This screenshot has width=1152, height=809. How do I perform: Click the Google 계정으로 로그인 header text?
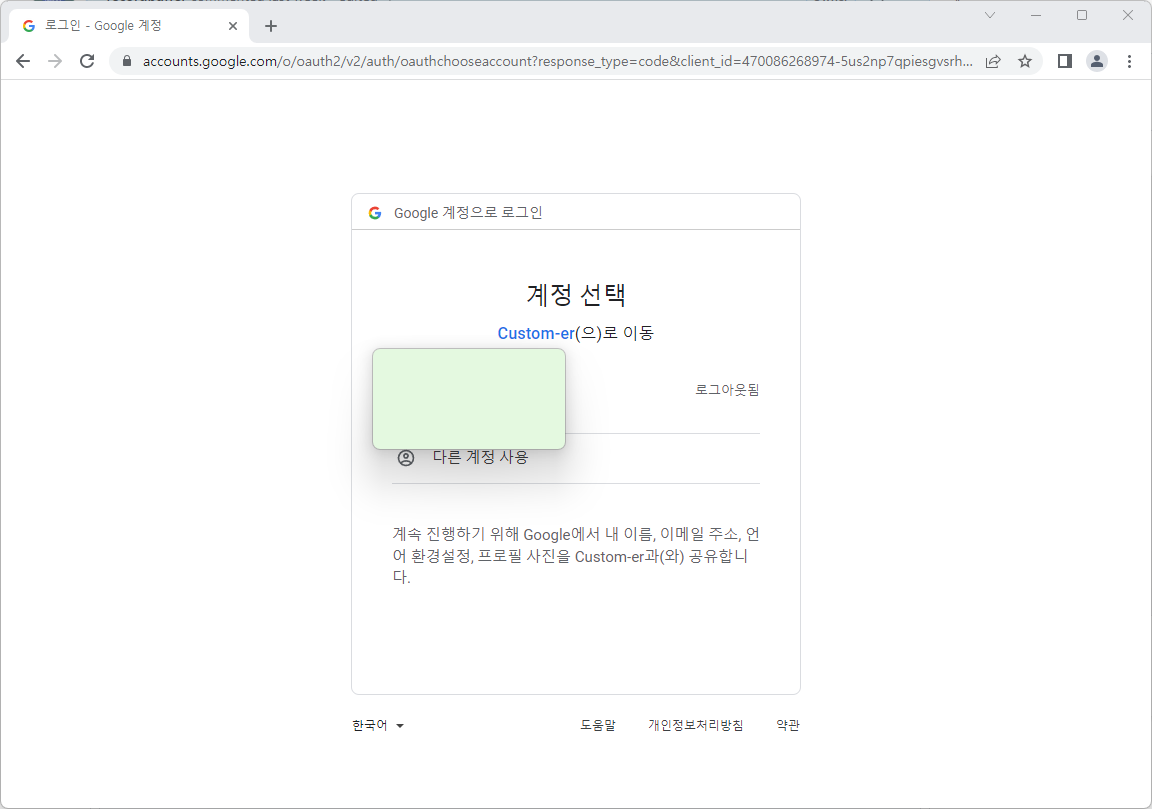468,213
